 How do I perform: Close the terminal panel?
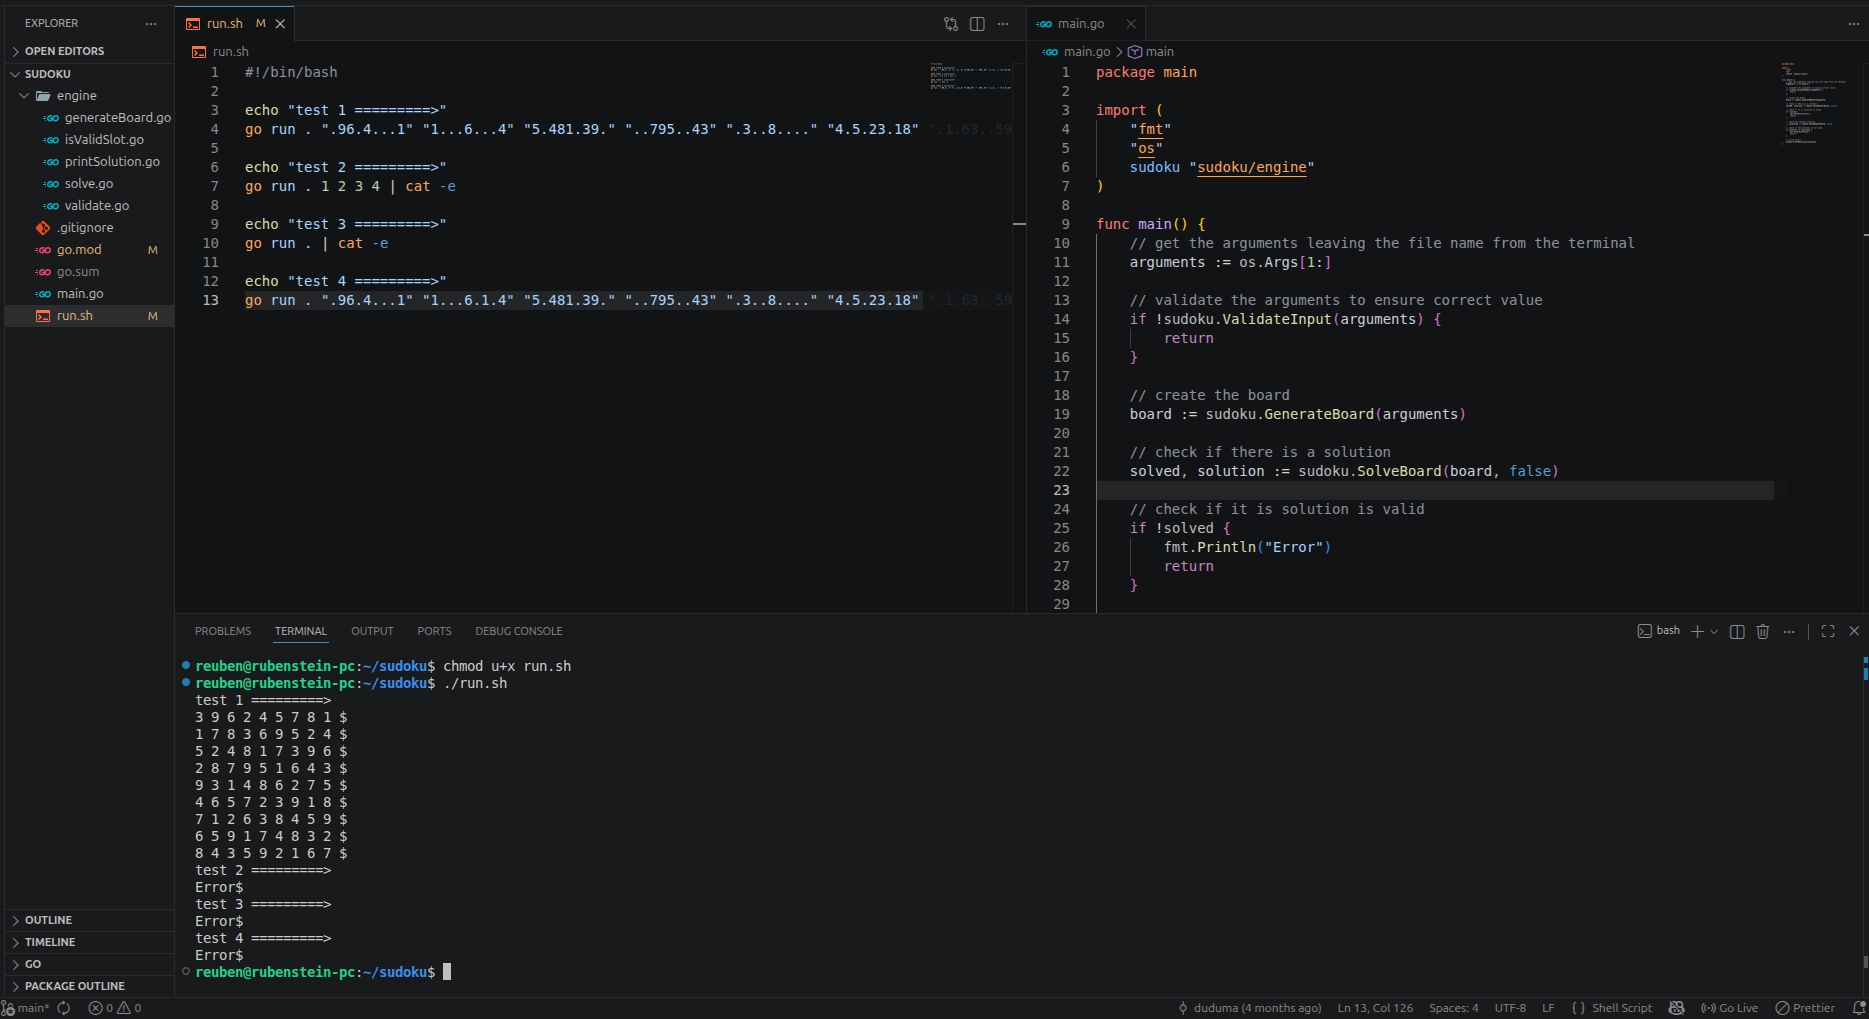(1854, 631)
